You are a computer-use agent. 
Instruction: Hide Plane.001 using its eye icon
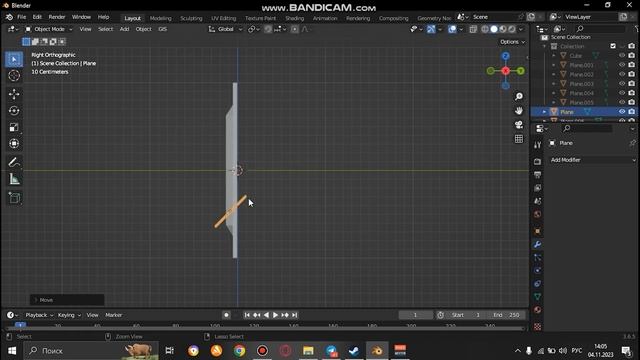(x=622, y=65)
